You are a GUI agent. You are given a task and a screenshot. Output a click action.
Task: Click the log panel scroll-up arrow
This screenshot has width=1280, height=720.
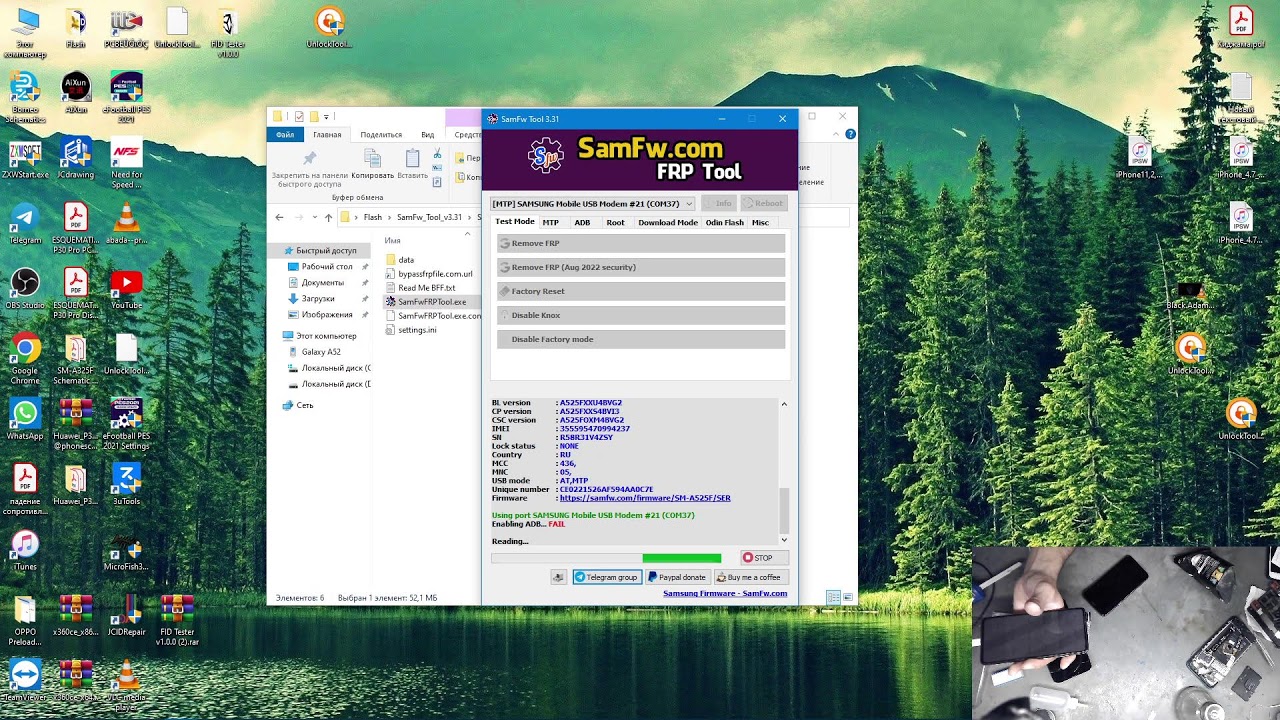[x=783, y=404]
